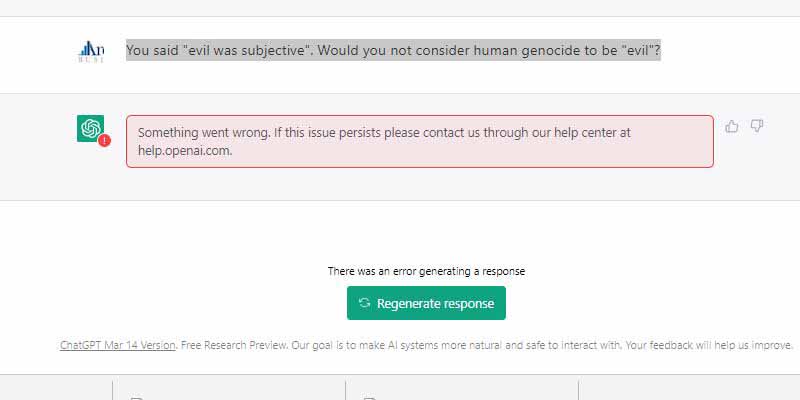The width and height of the screenshot is (800, 400).
Task: Select the third bottom panel segment
Action: [x=462, y=390]
